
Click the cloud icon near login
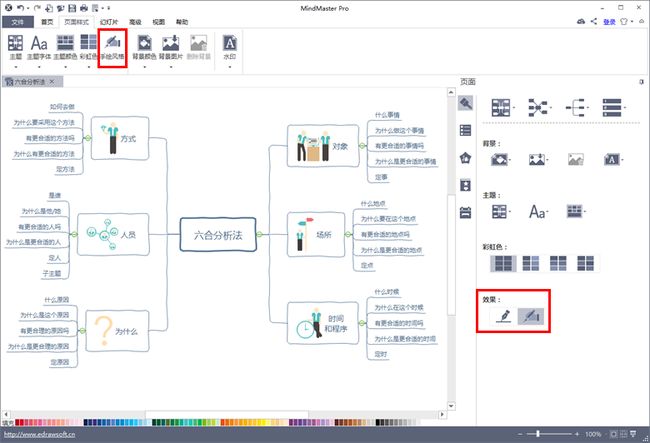pos(581,22)
